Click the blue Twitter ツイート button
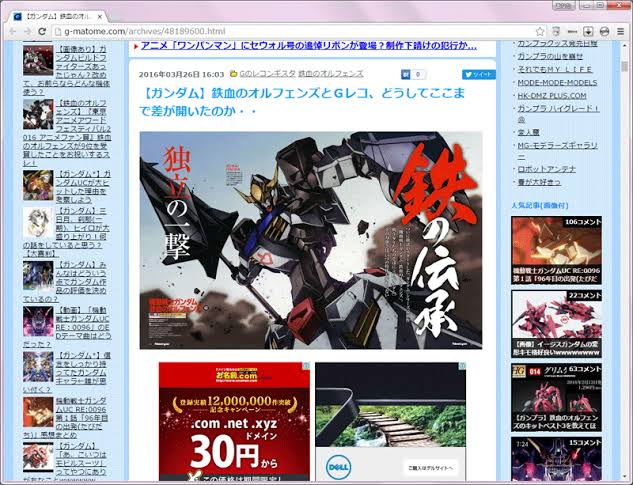The image size is (633, 485). coord(478,74)
